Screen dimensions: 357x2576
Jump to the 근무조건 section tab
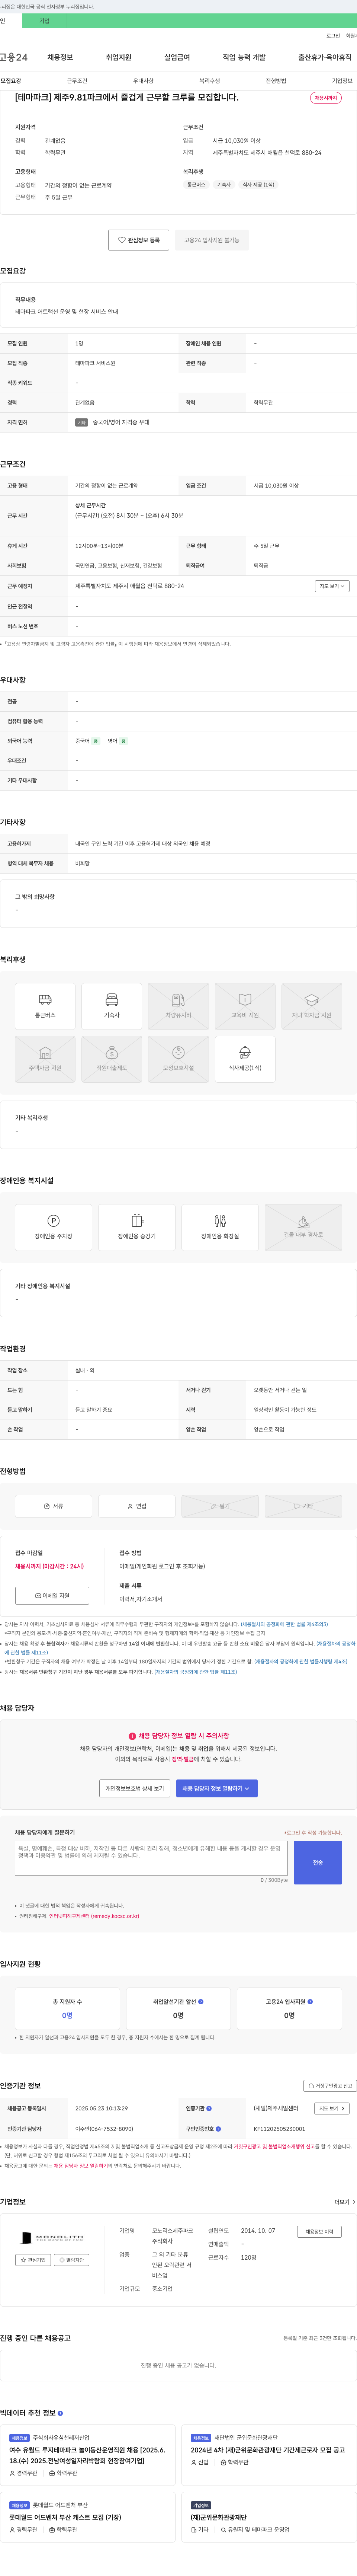(x=77, y=81)
